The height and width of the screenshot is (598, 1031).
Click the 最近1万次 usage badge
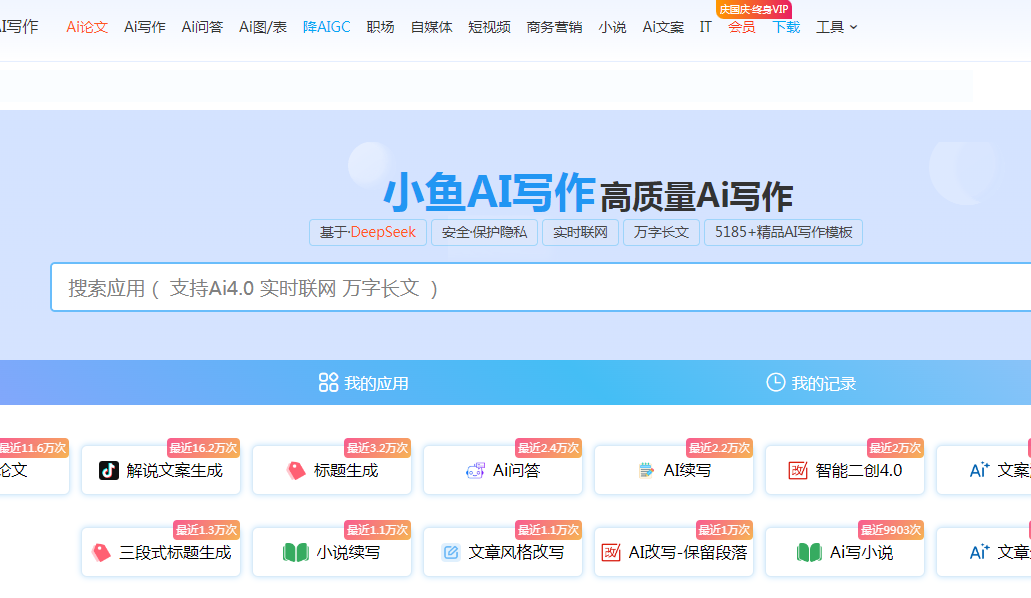(x=725, y=530)
